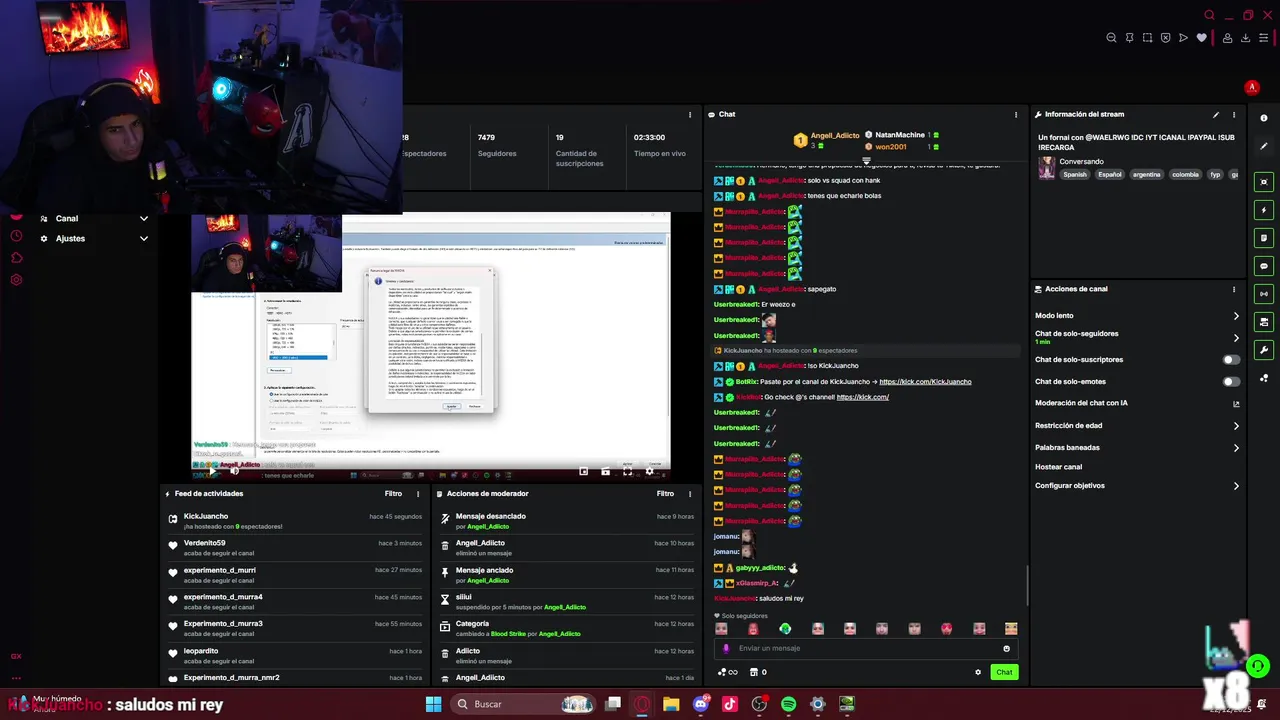
Task: Open OBS Studio from the taskbar
Action: [x=759, y=704]
